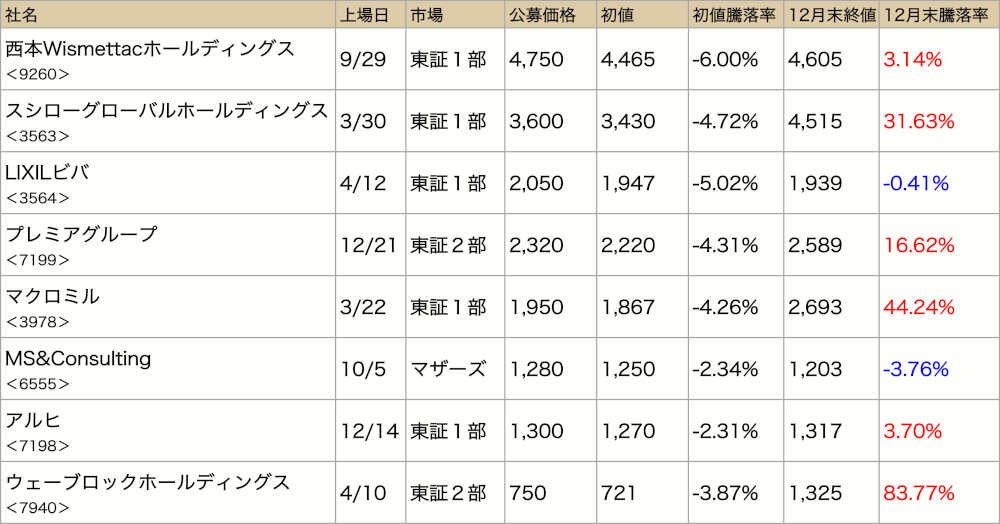The height and width of the screenshot is (524, 1000).
Task: Click the アルヒ company name
Action: tap(33, 420)
